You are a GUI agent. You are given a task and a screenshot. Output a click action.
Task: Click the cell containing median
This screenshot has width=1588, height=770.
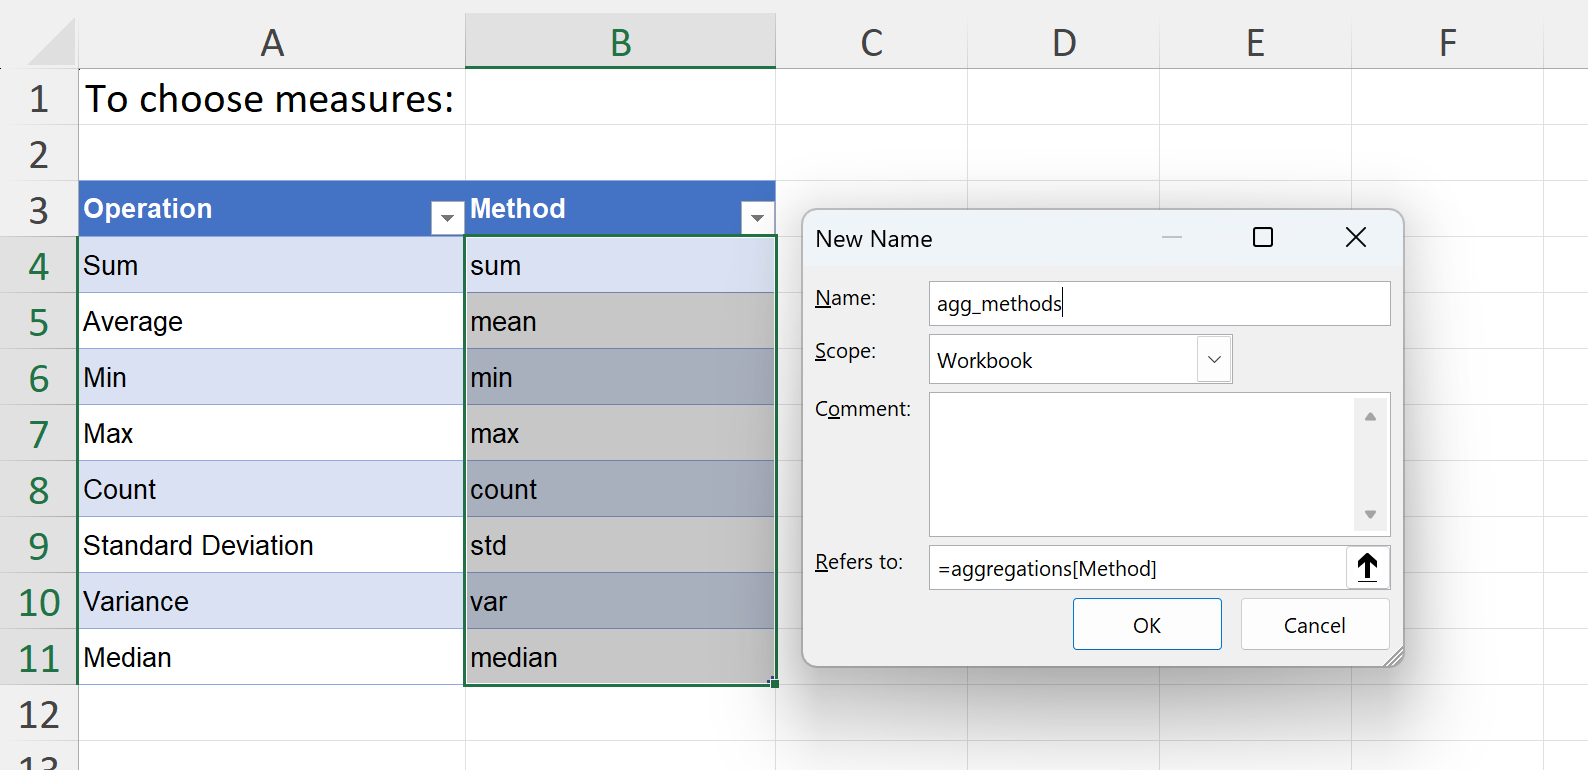(x=620, y=658)
